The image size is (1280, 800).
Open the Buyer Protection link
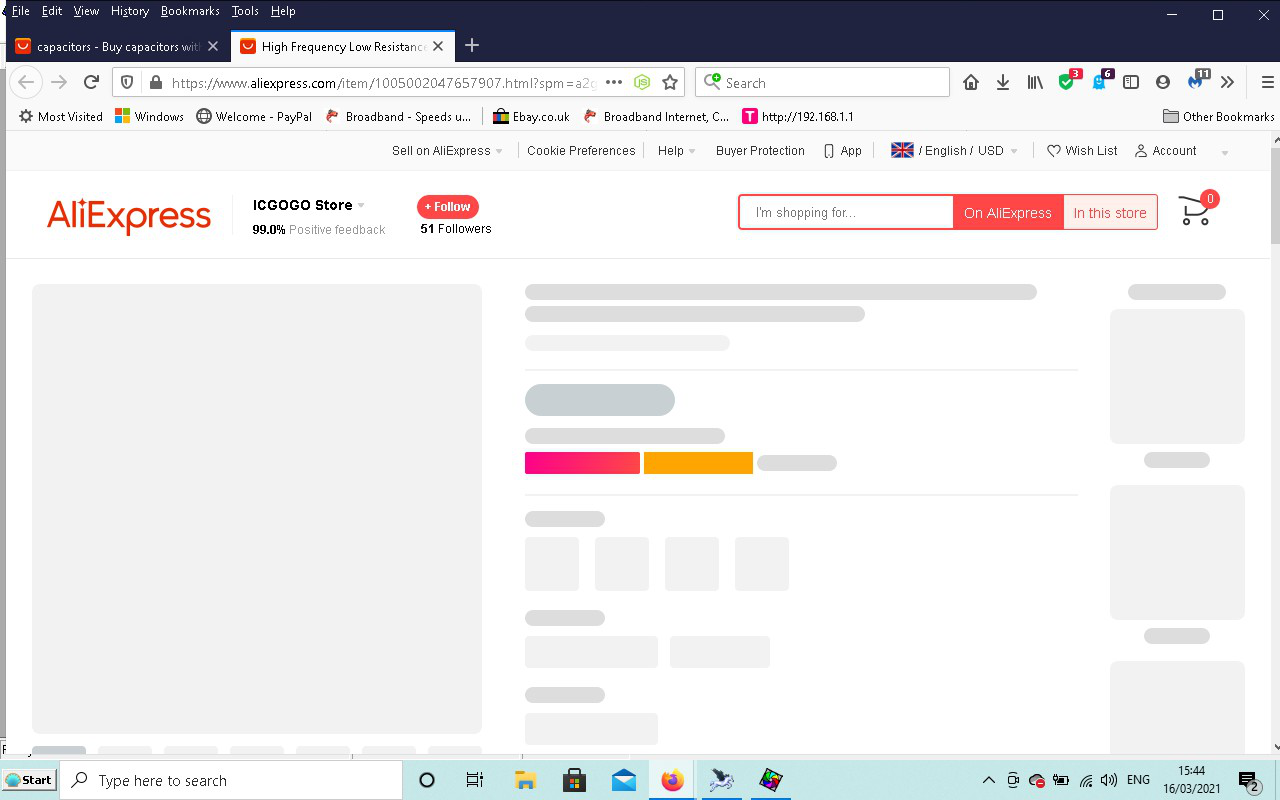760,151
